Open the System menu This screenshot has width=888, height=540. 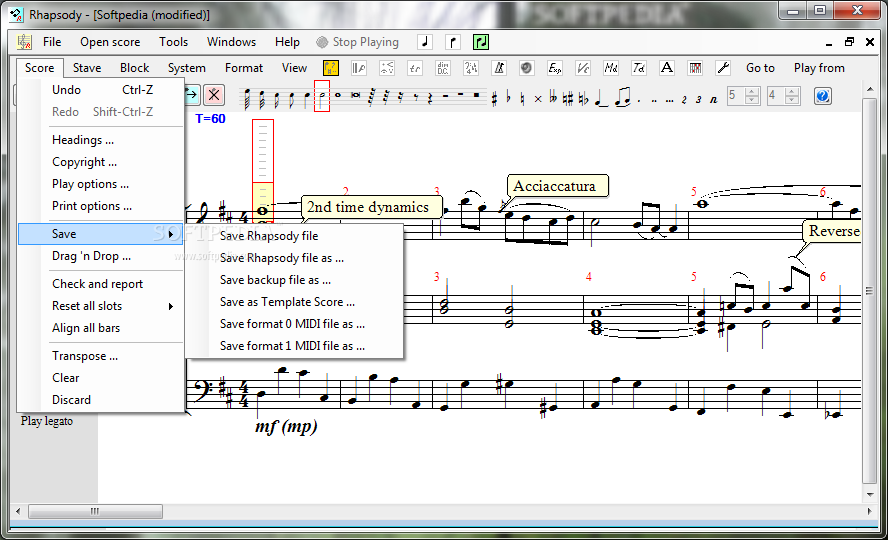coord(186,68)
